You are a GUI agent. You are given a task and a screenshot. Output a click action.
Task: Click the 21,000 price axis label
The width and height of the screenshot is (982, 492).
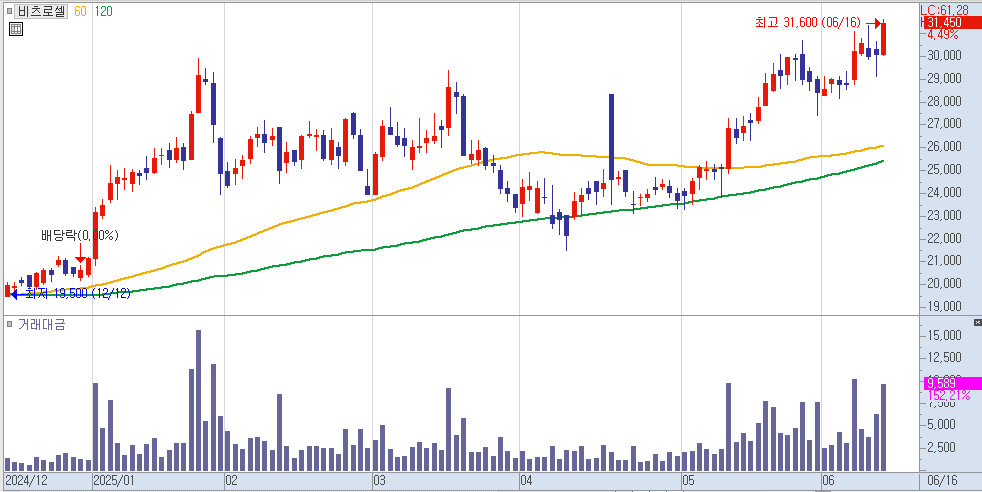pos(945,260)
